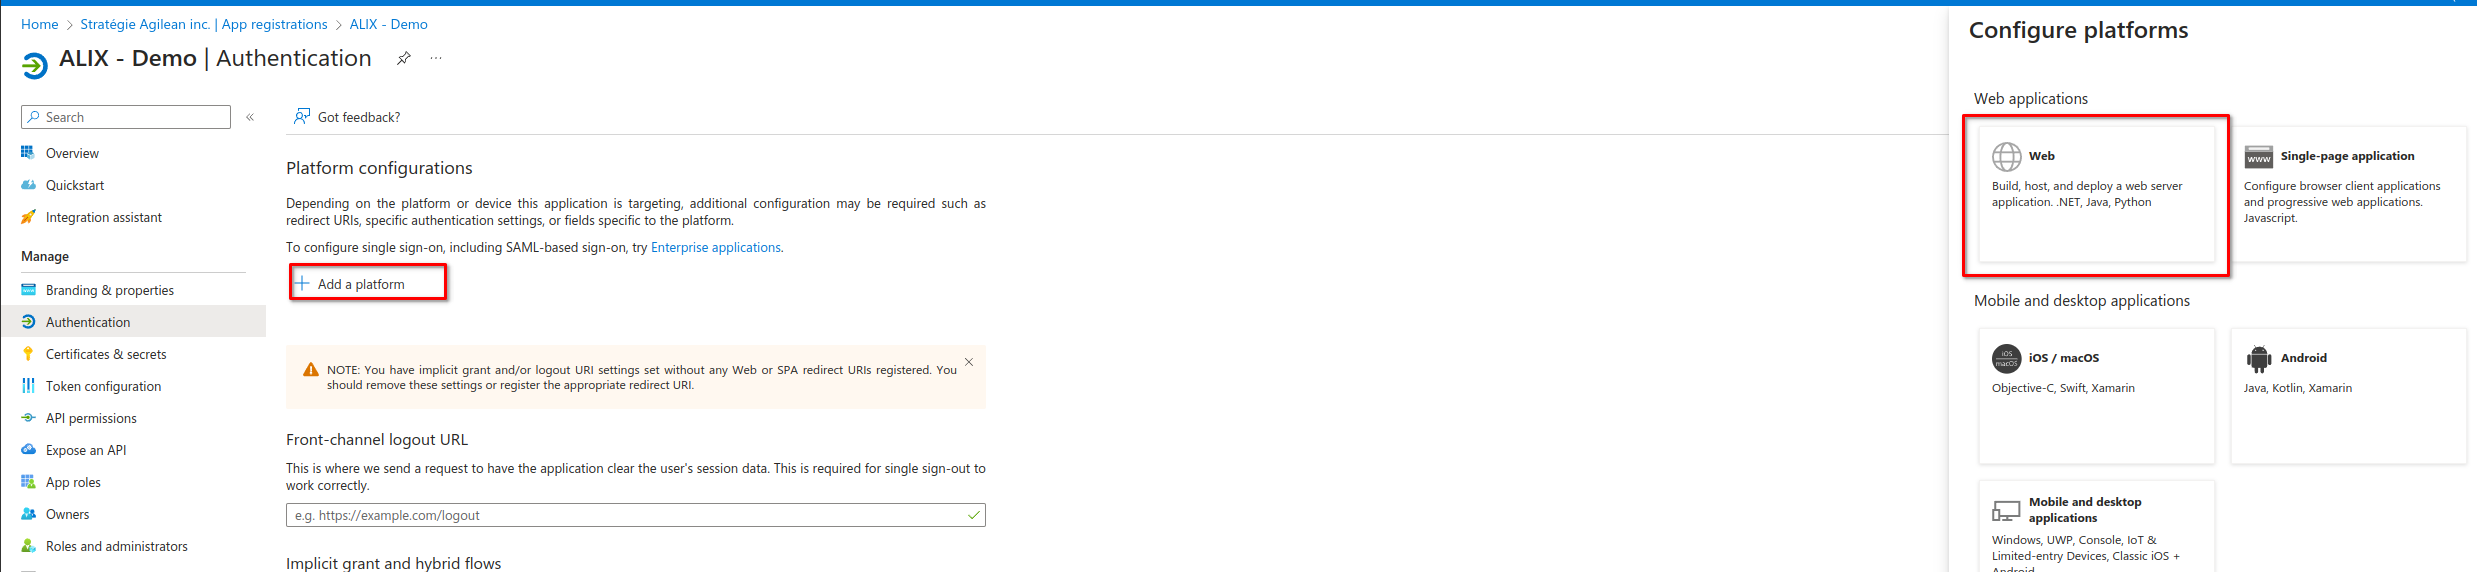This screenshot has height=572, width=2477.
Task: Go to the Home breadcrumb
Action: click(39, 24)
